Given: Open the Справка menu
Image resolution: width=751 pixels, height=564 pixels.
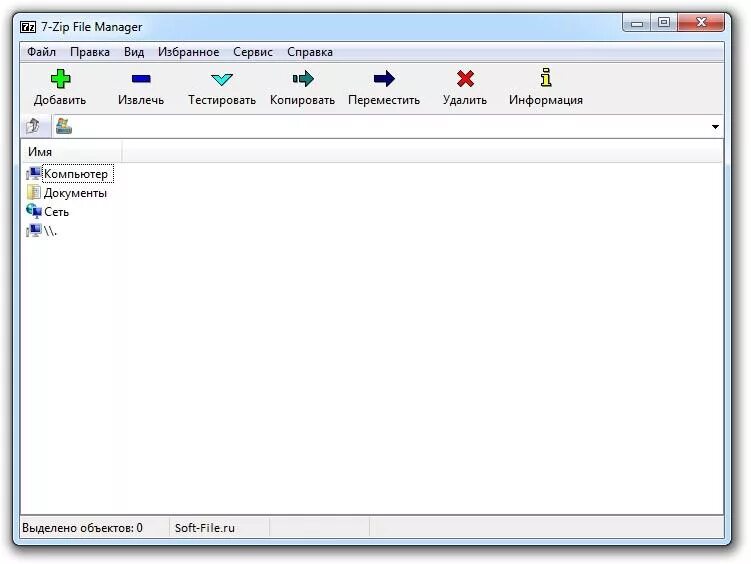Looking at the screenshot, I should tap(310, 52).
